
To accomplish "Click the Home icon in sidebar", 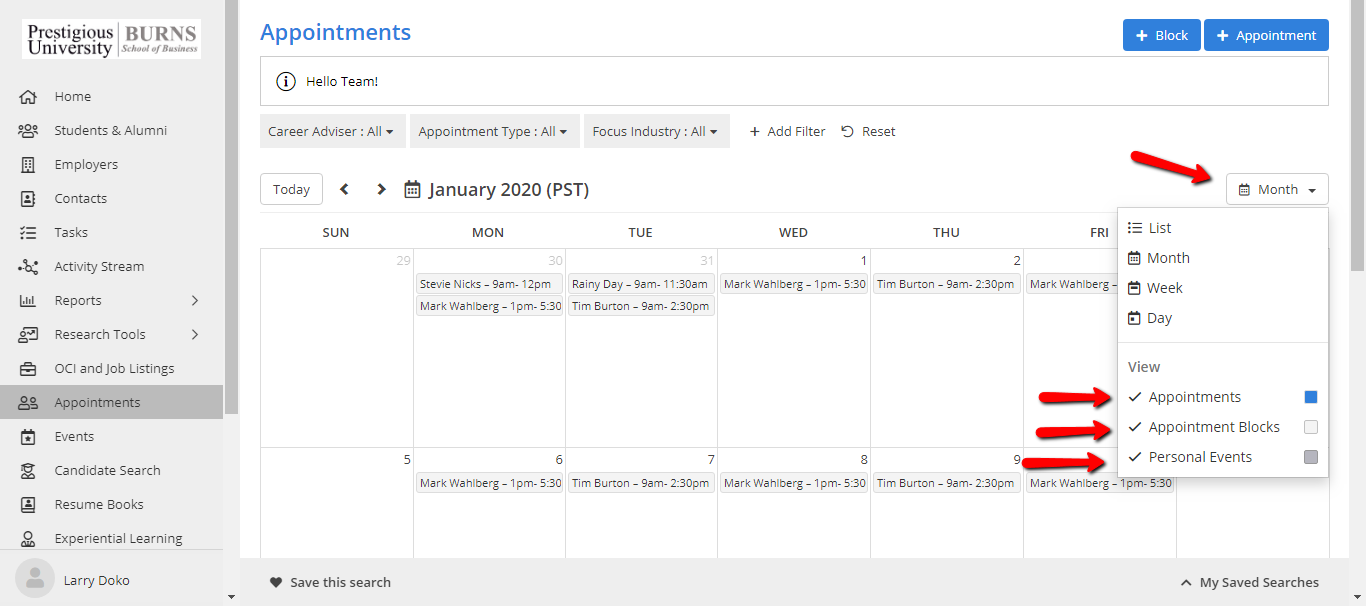I will click(28, 97).
